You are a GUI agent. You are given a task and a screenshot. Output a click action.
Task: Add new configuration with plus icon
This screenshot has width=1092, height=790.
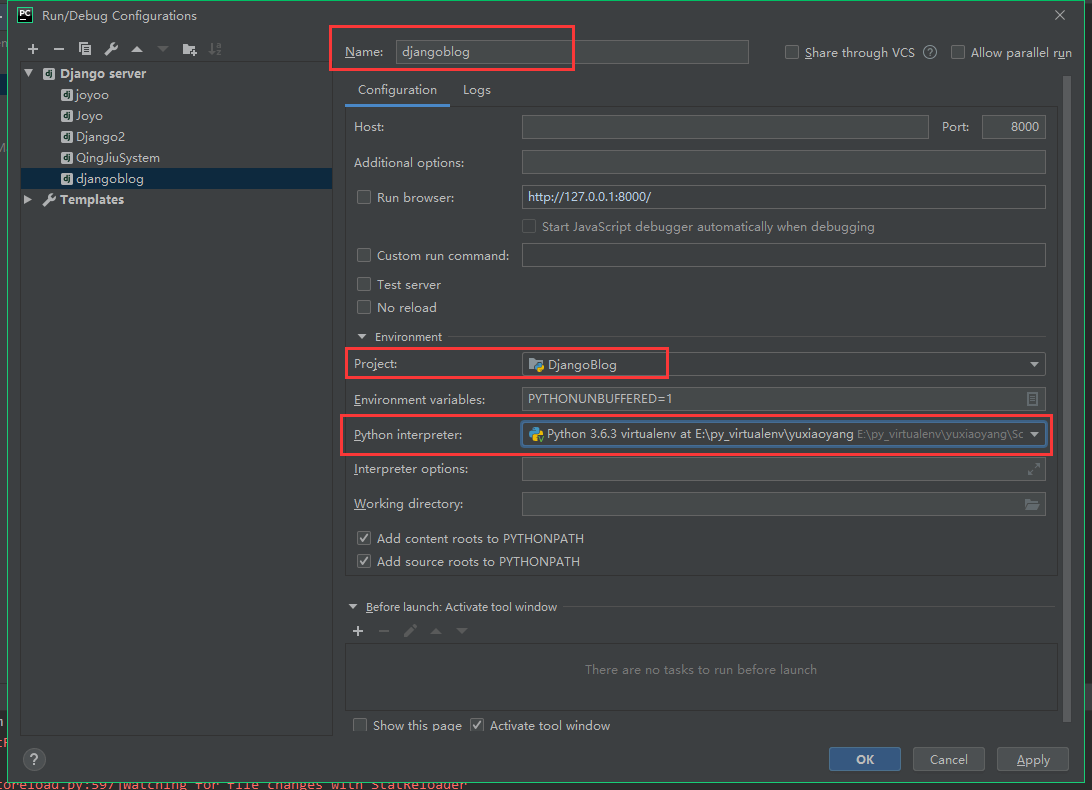point(33,49)
